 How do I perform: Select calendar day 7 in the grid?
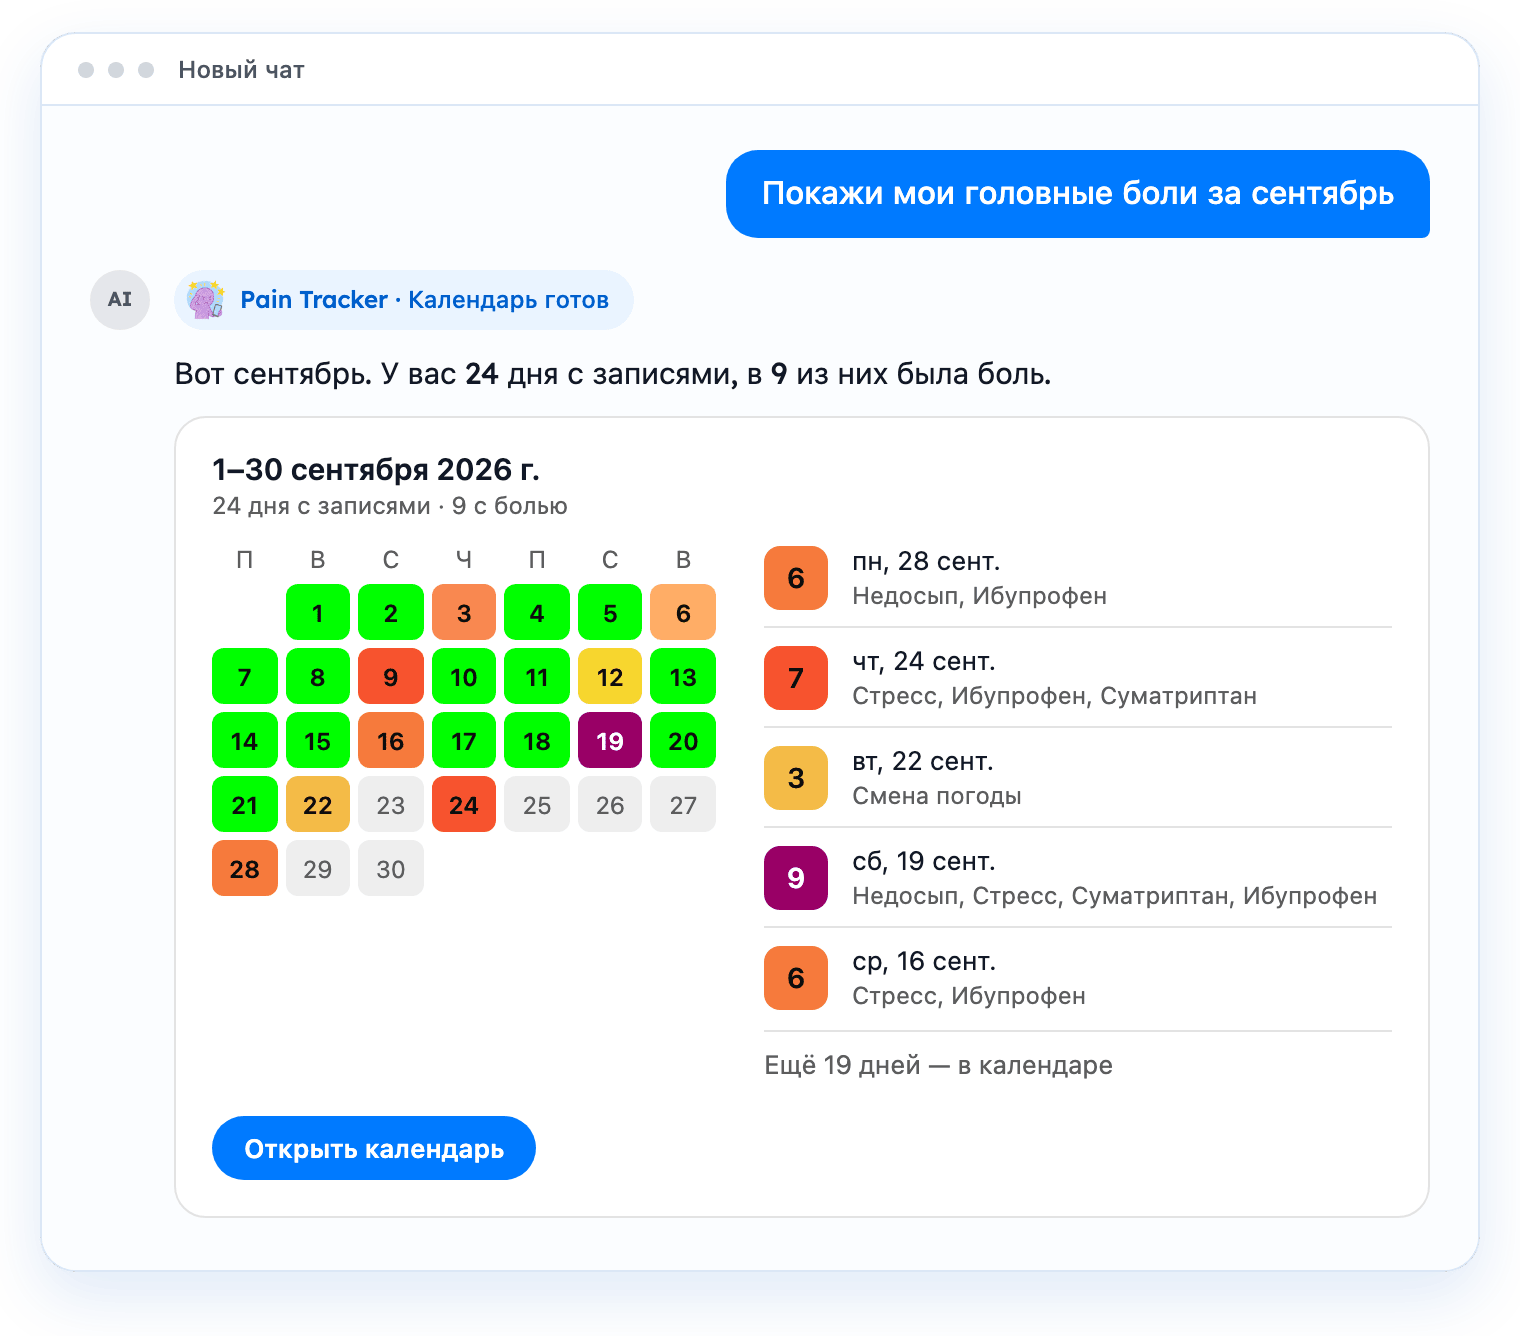pyautogui.click(x=245, y=676)
